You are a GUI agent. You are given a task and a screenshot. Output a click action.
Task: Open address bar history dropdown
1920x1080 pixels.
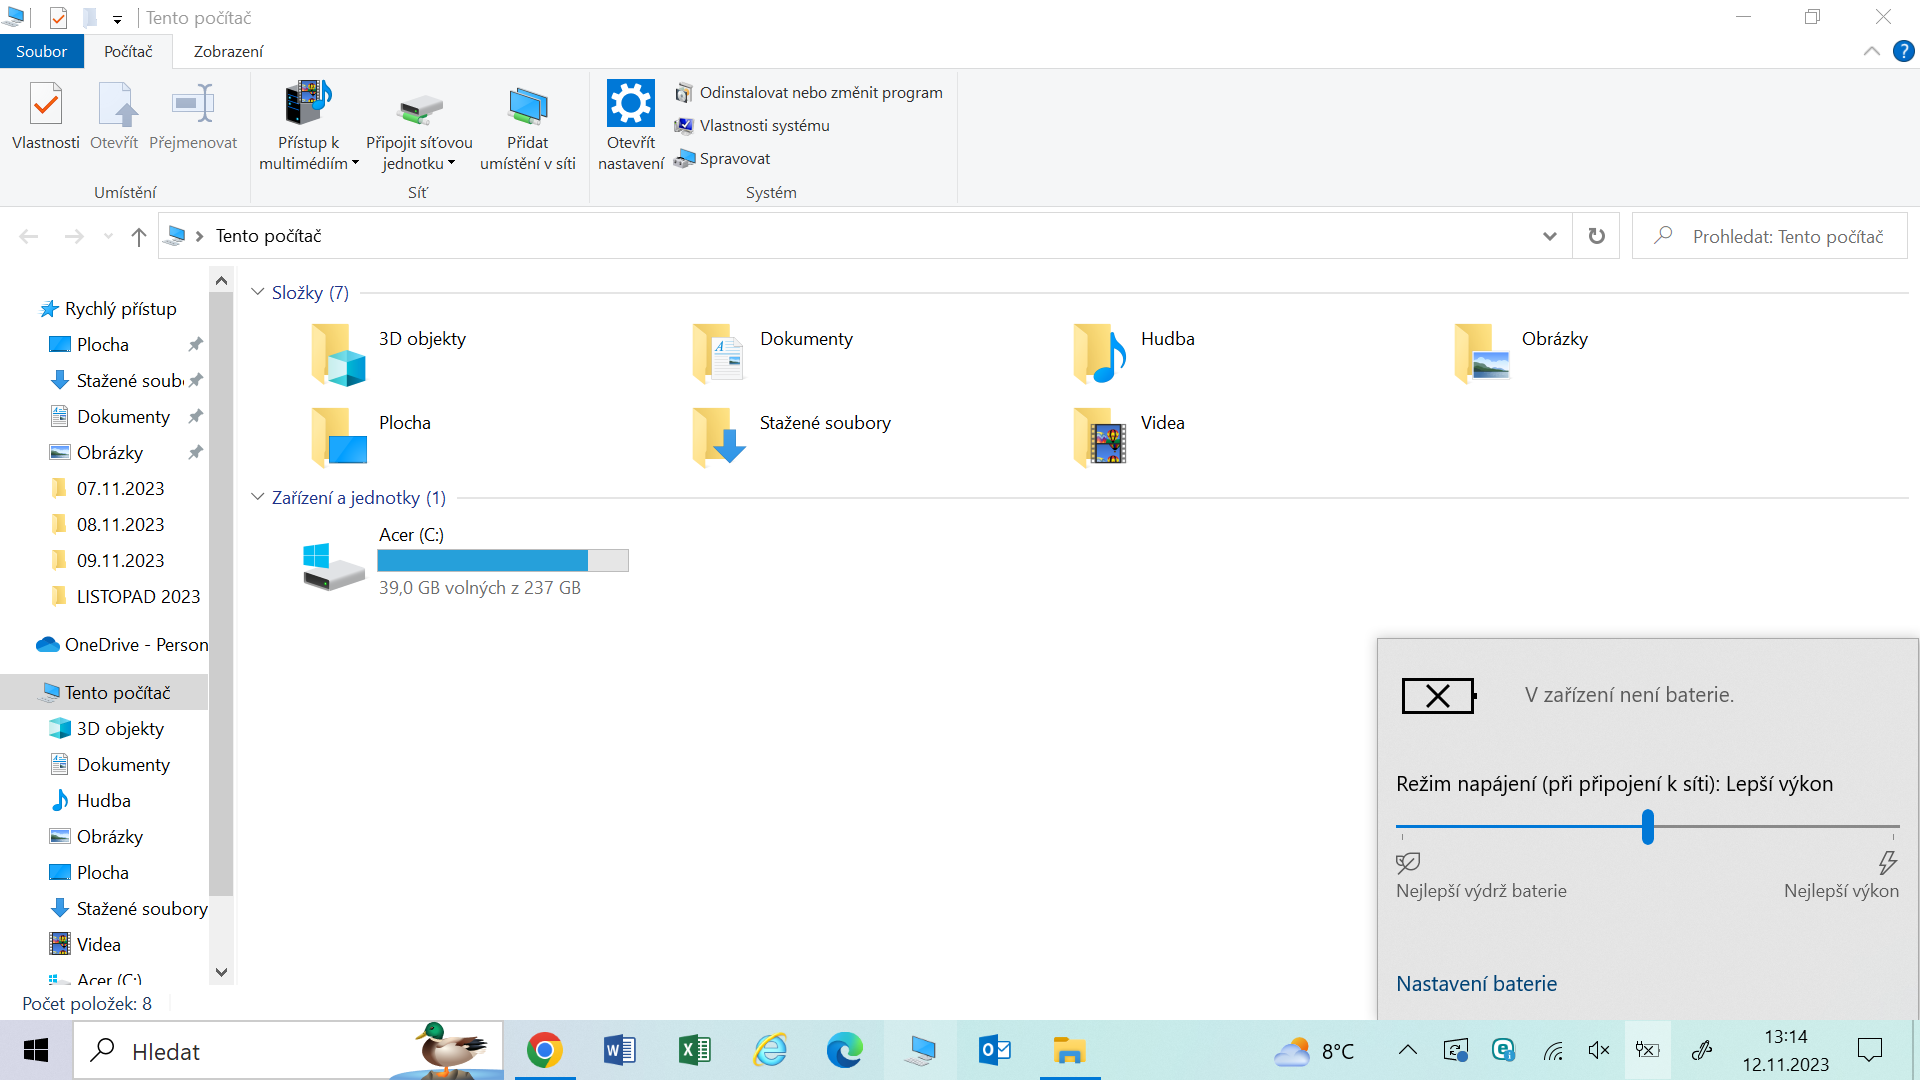point(1549,236)
